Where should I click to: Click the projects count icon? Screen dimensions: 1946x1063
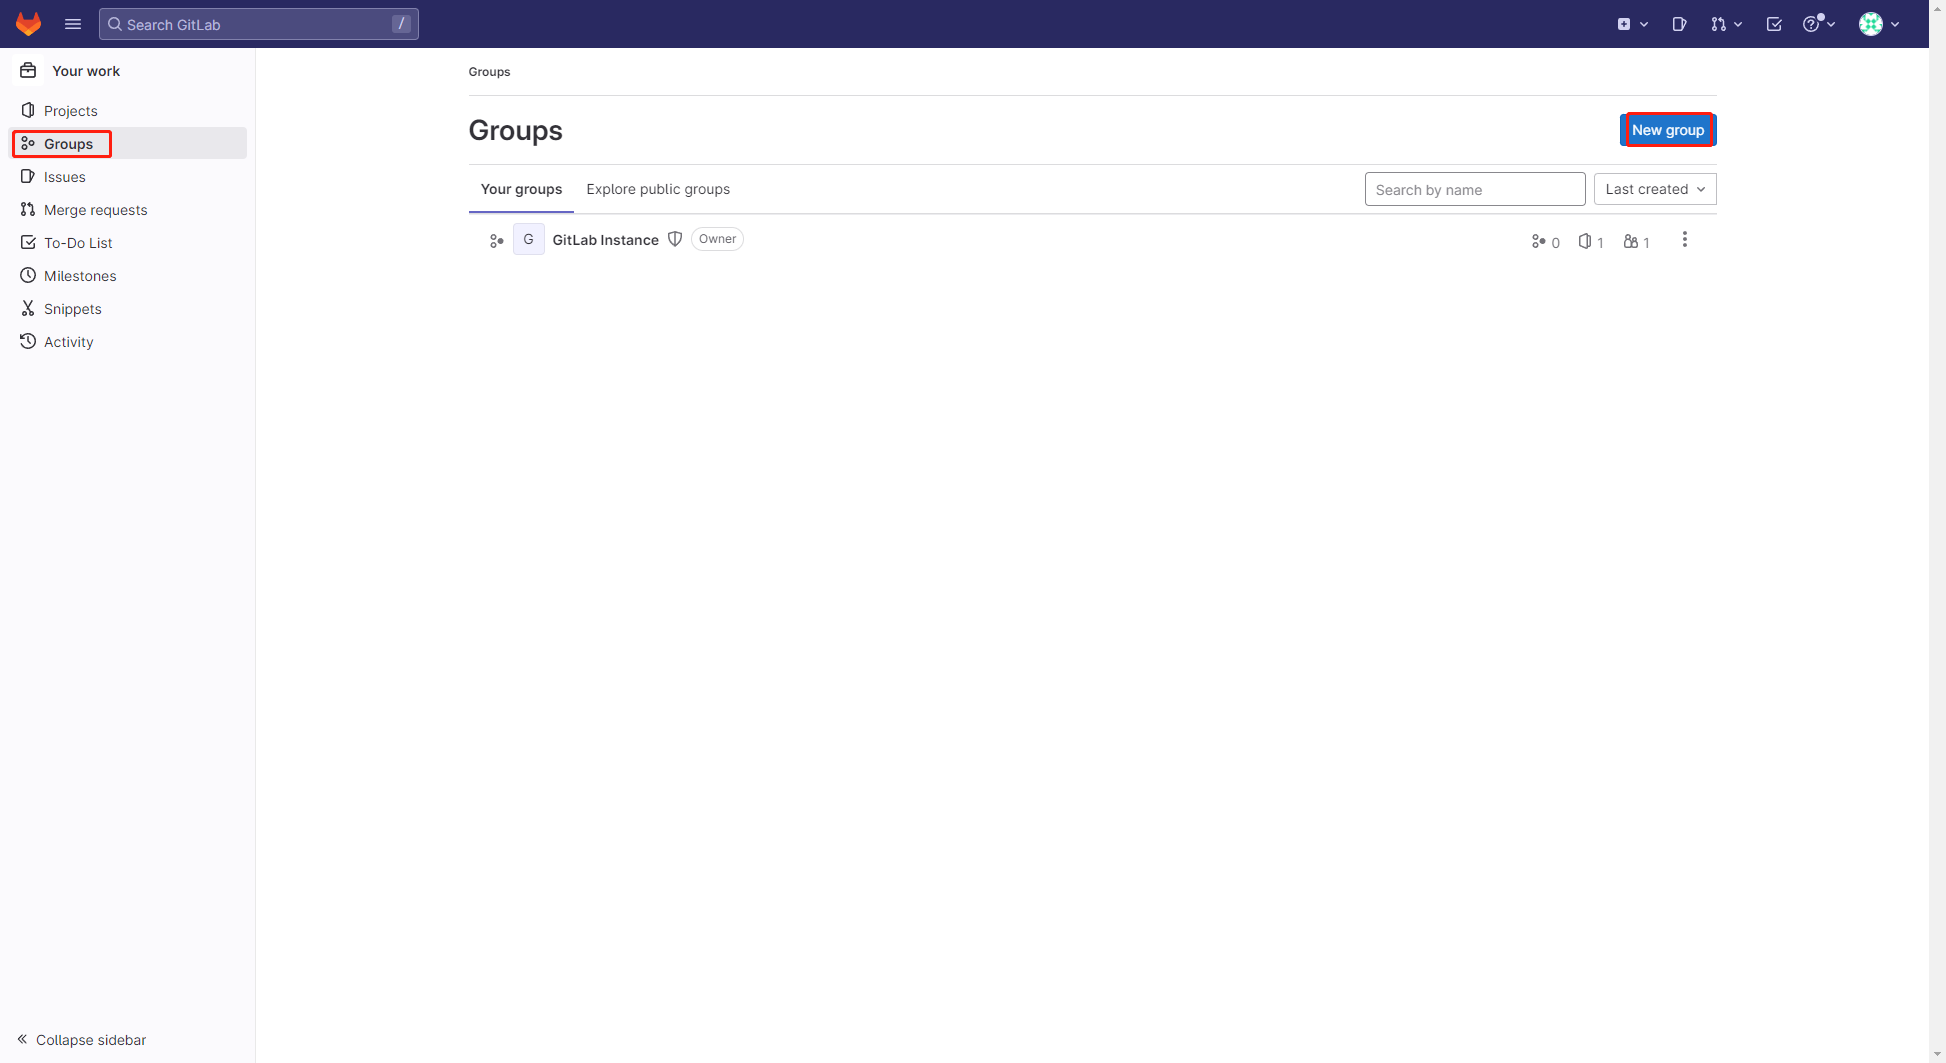click(1585, 241)
